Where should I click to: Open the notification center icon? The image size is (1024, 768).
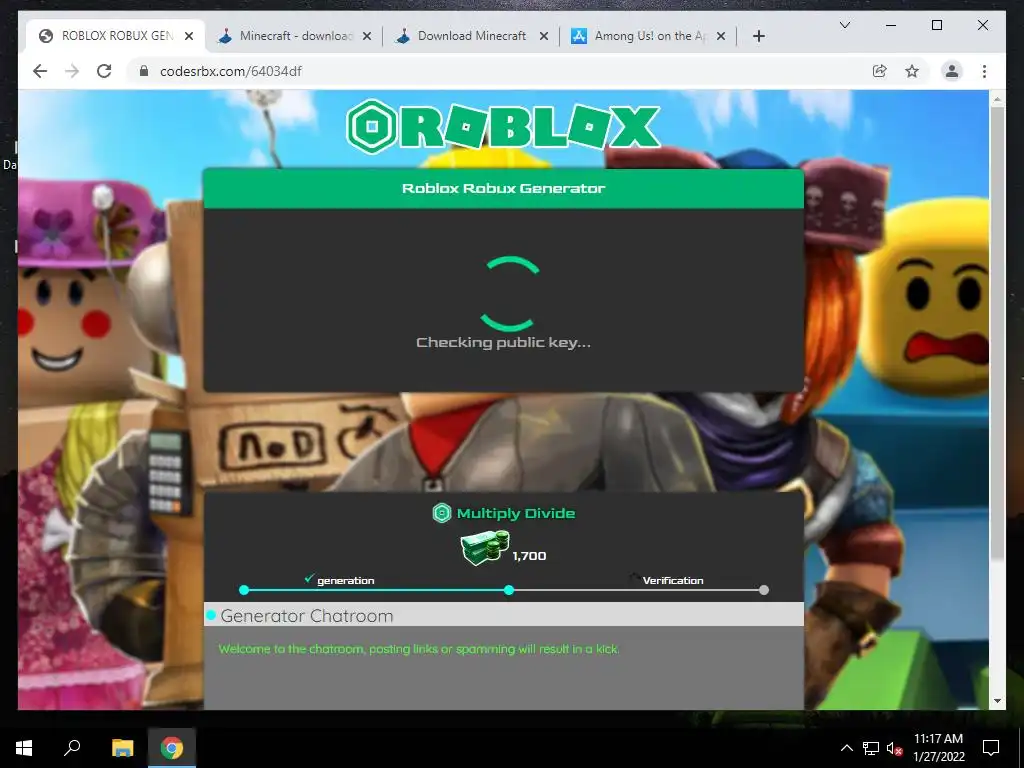tap(991, 748)
